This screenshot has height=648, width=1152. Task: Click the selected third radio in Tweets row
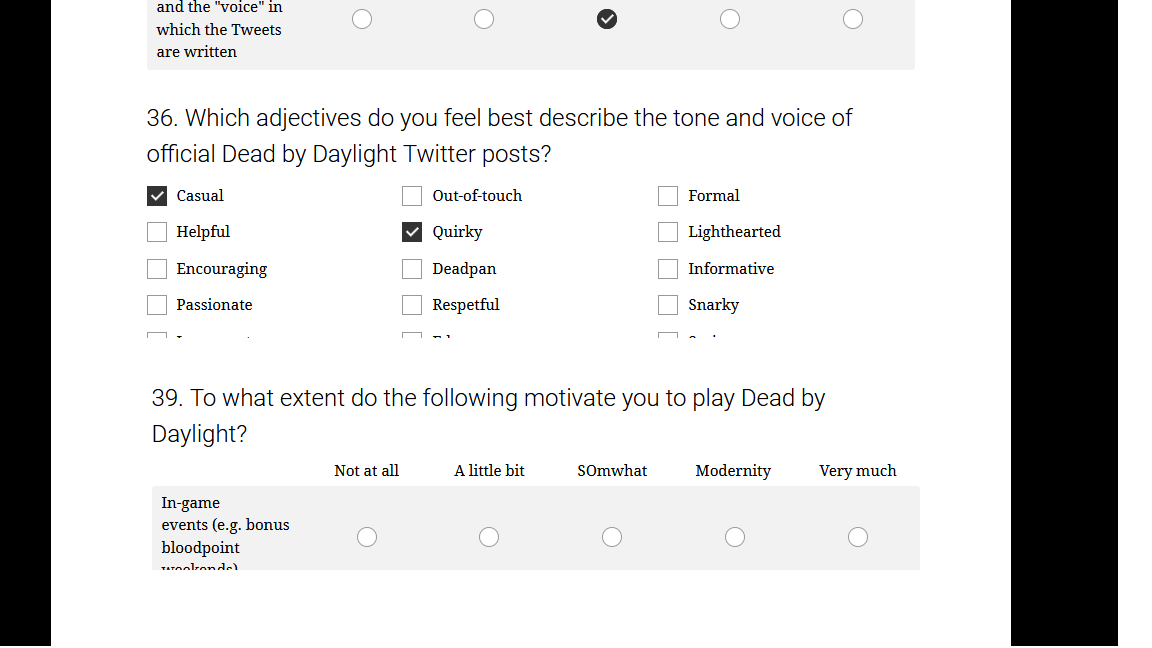click(x=607, y=19)
